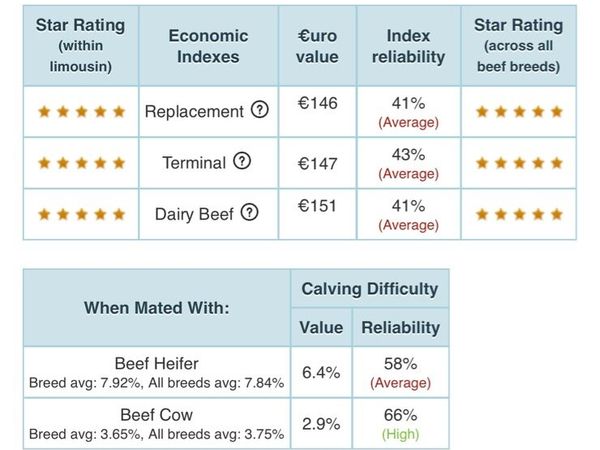Click Terminal within-limousin star rating
The image size is (600, 450).
(x=82, y=163)
